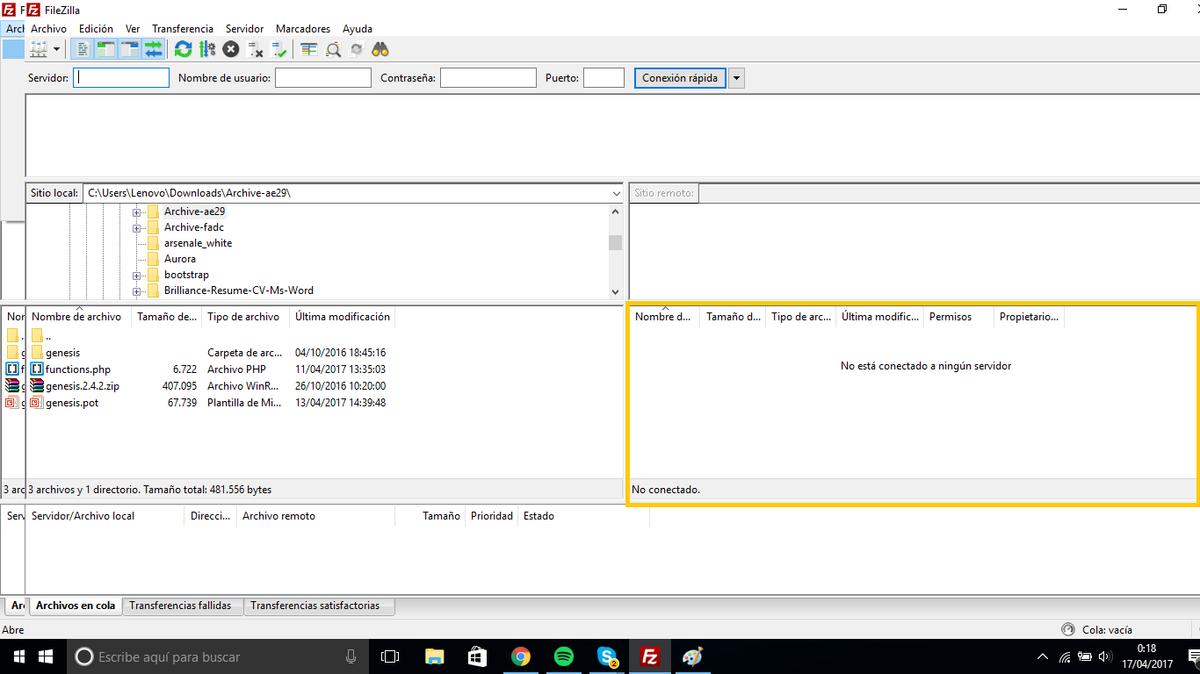The image size is (1200, 674).
Task: Open the Marcadores menu
Action: (x=303, y=29)
